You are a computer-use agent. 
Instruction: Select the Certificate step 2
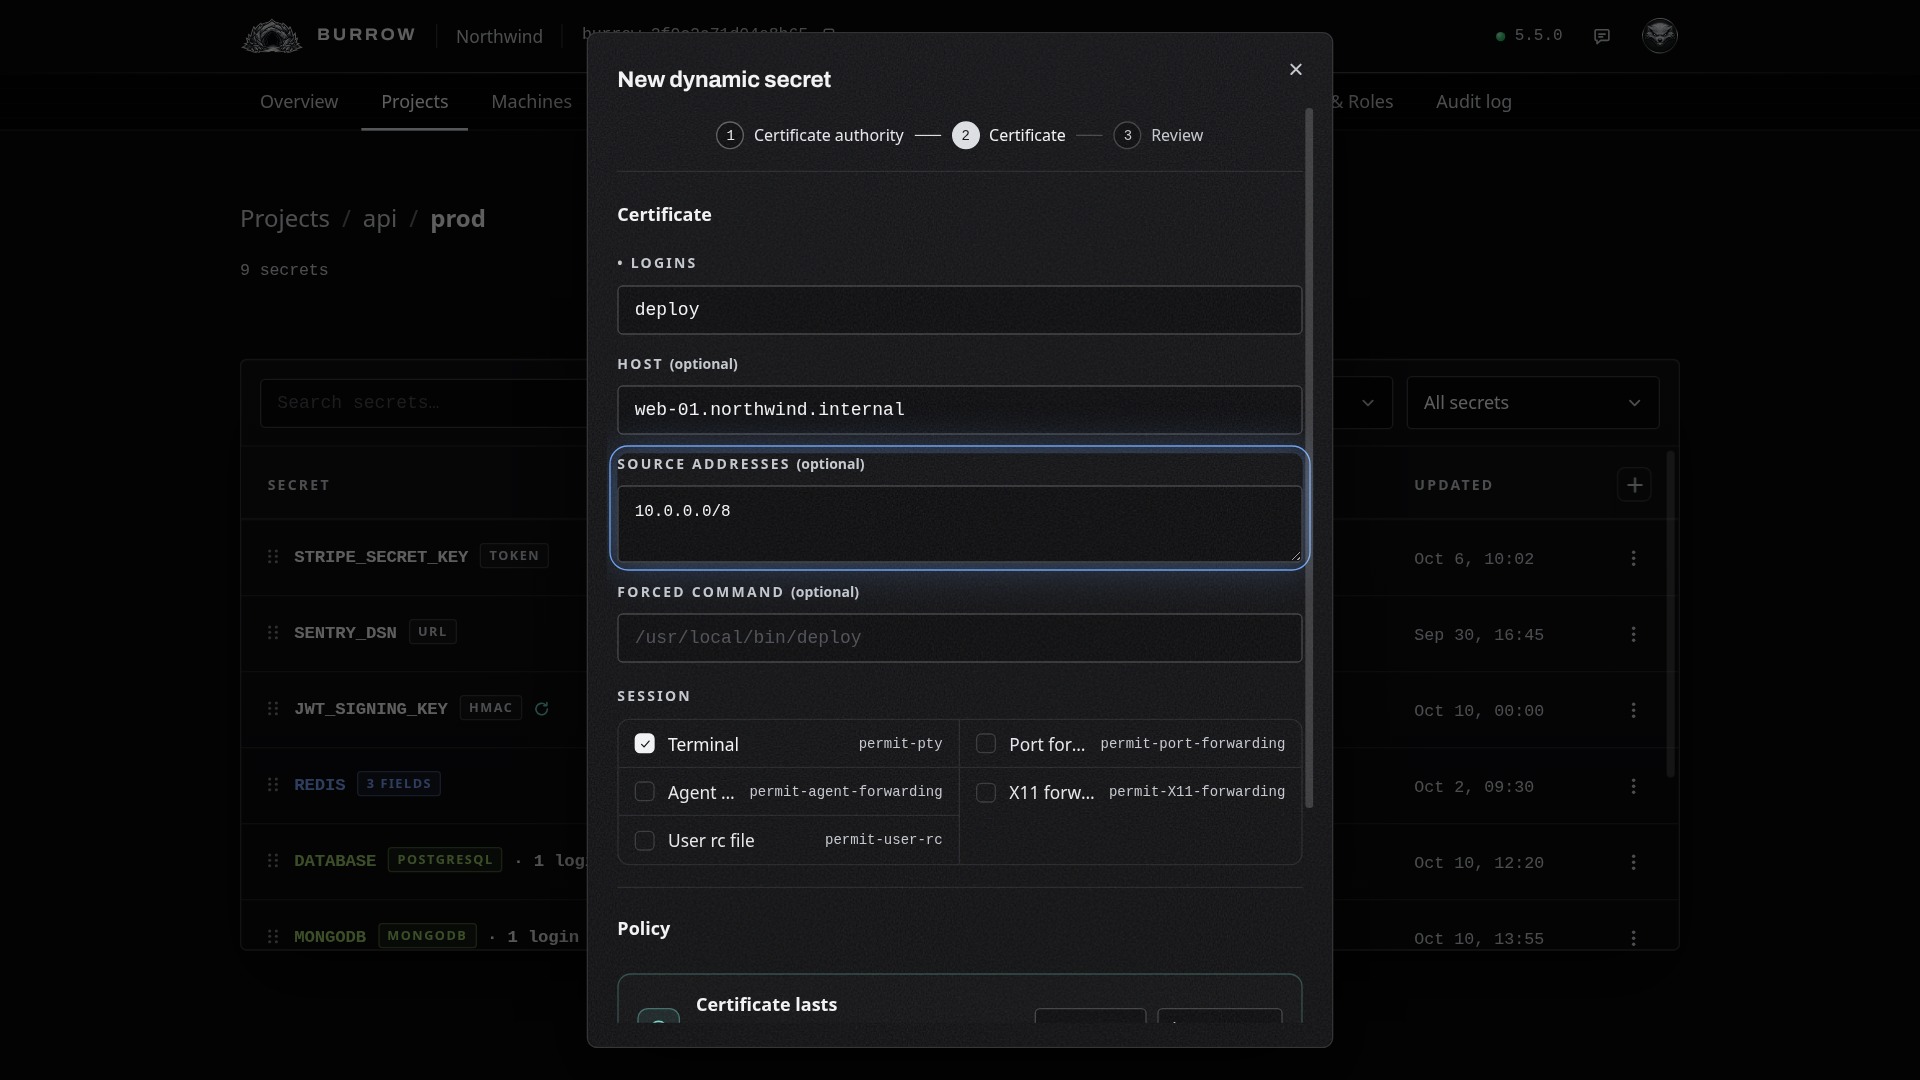(1009, 135)
